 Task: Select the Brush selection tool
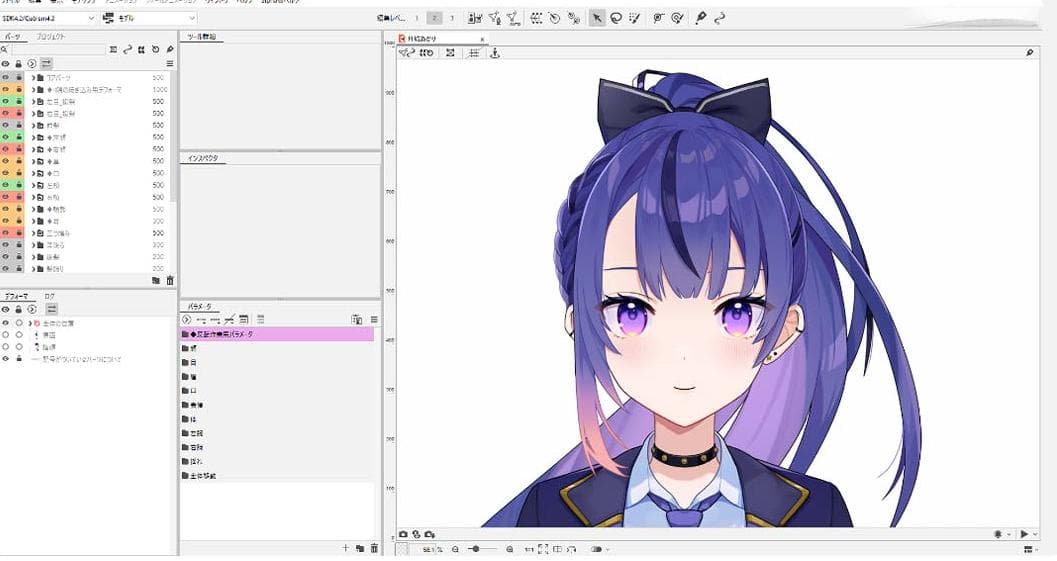(634, 18)
